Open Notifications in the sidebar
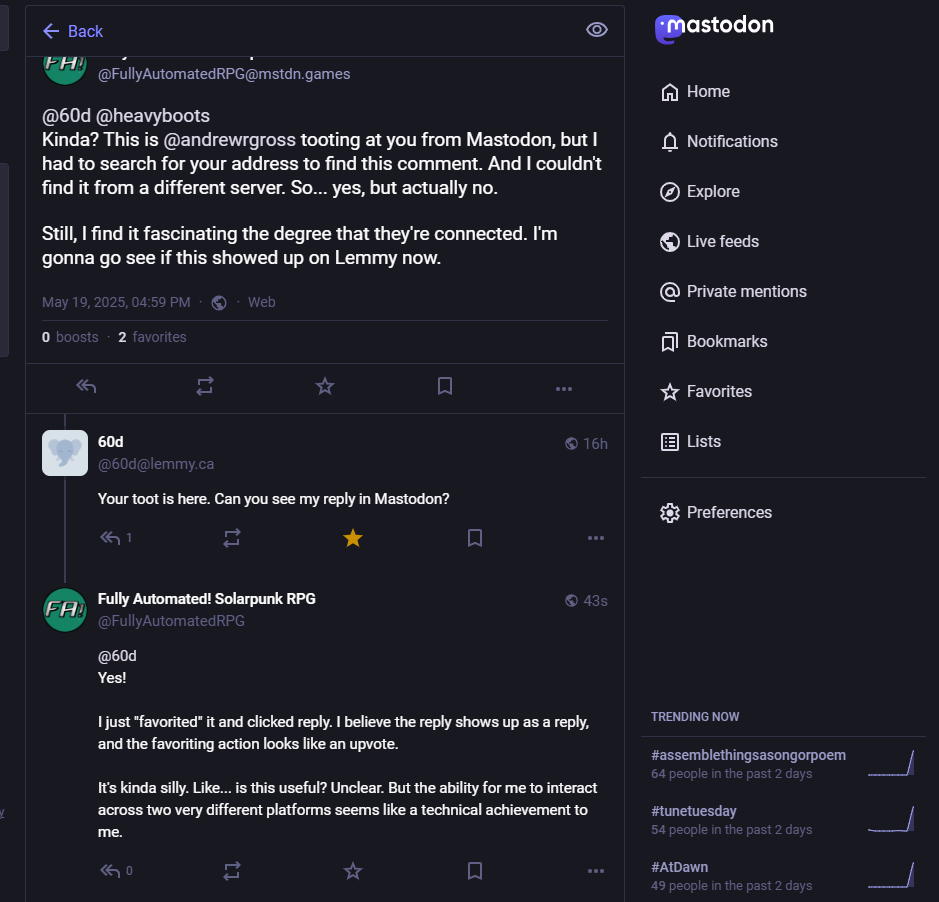 (x=731, y=141)
